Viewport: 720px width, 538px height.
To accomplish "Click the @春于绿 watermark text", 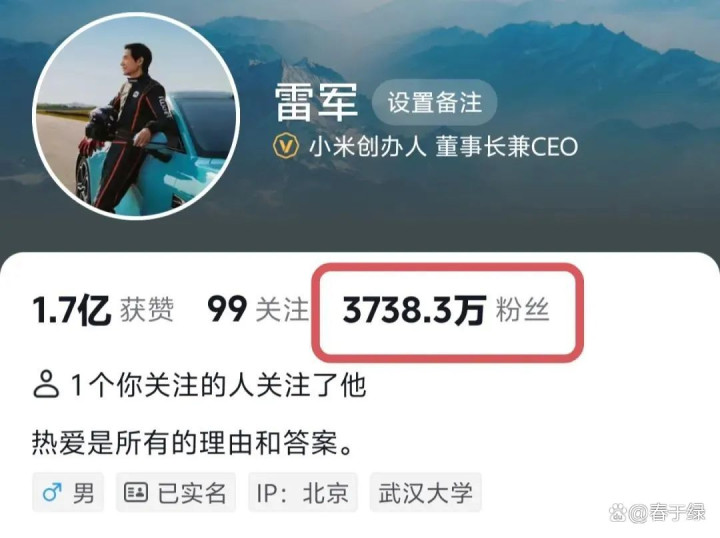I will 667,512.
